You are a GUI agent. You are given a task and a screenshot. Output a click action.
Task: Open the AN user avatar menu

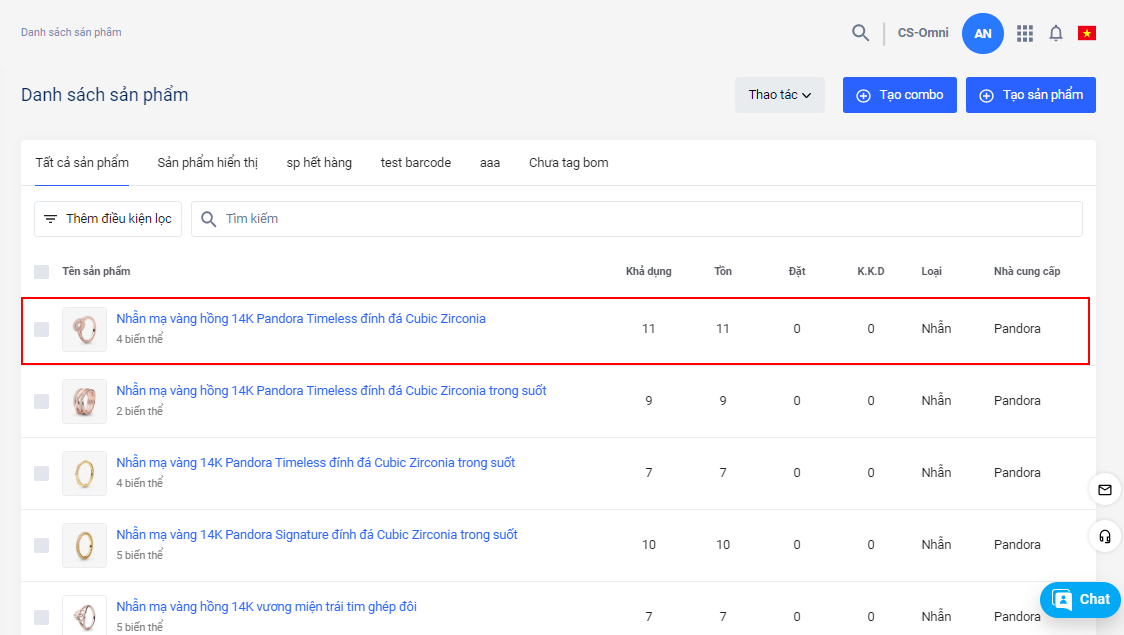[982, 33]
